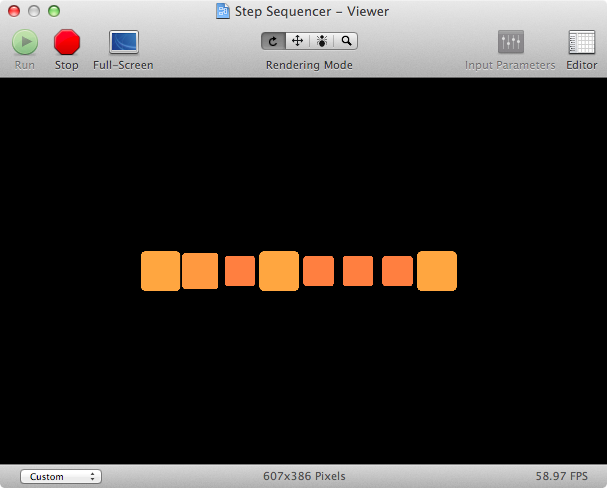
Task: Zoom the window with green button
Action: coord(54,11)
